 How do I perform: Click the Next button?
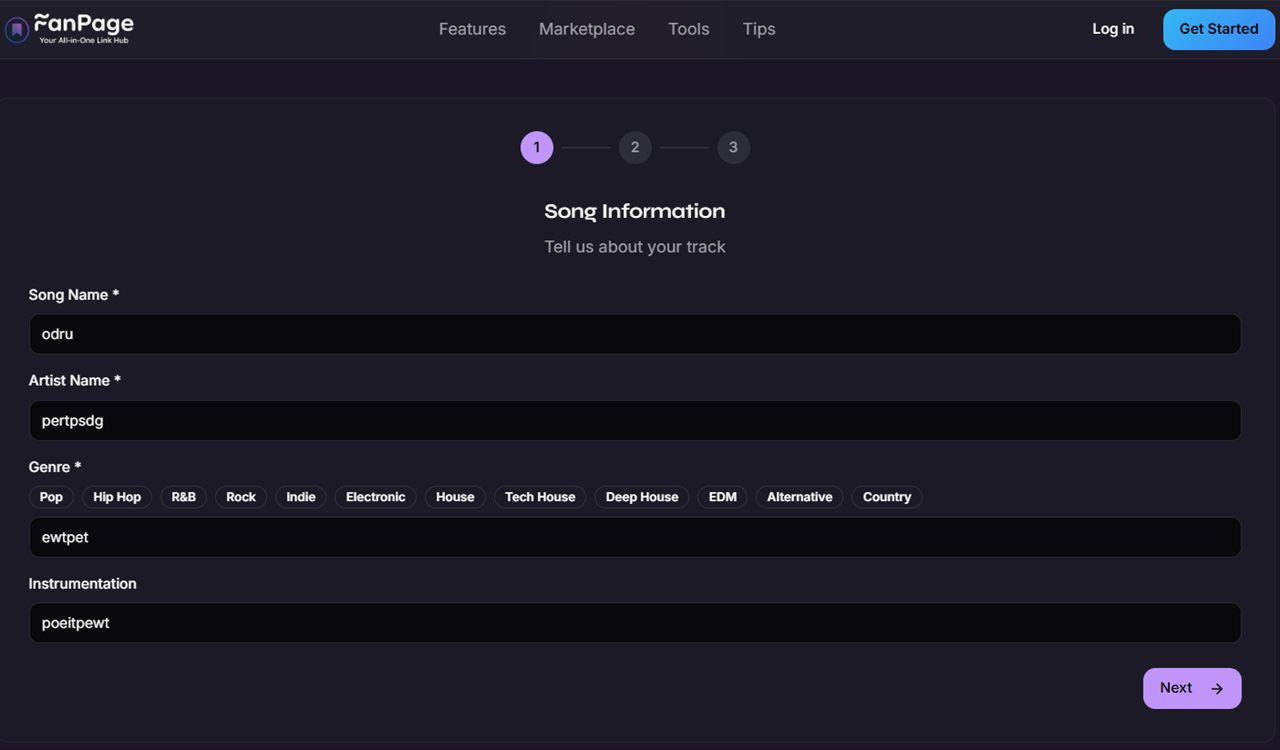1185,688
